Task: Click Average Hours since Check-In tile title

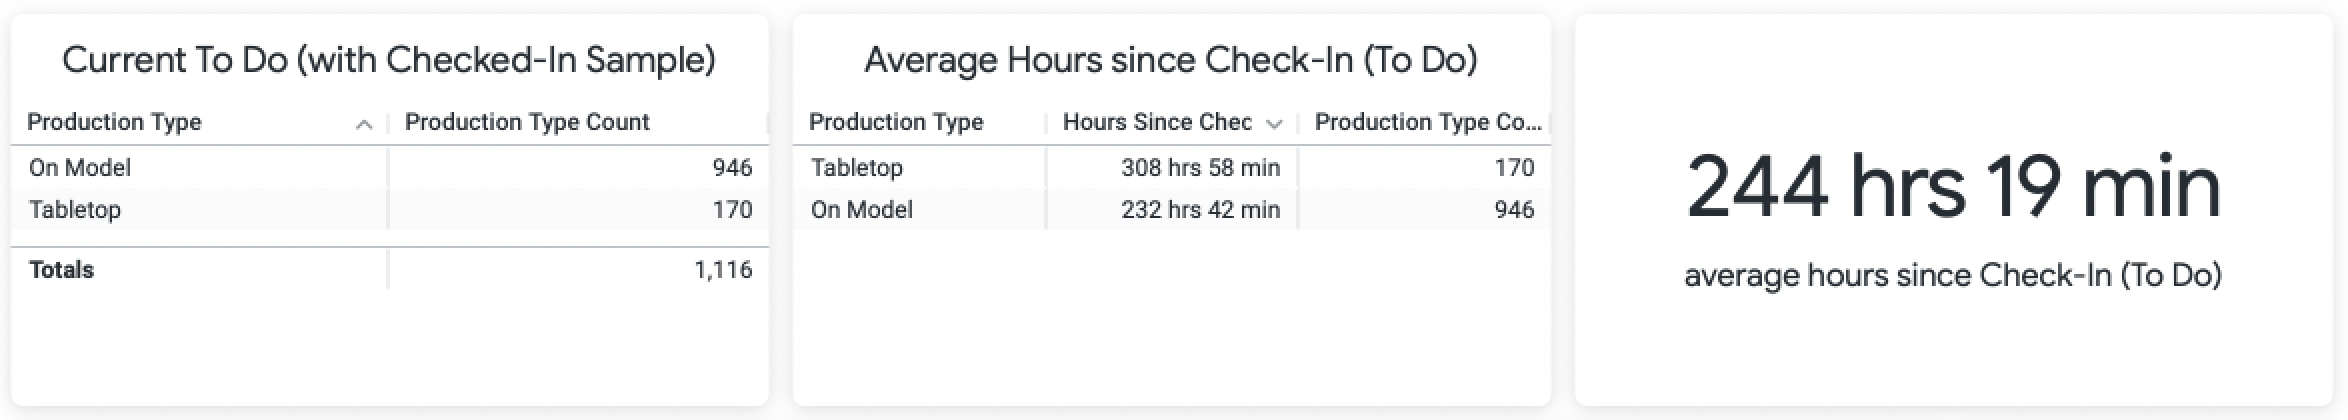Action: click(x=1171, y=60)
